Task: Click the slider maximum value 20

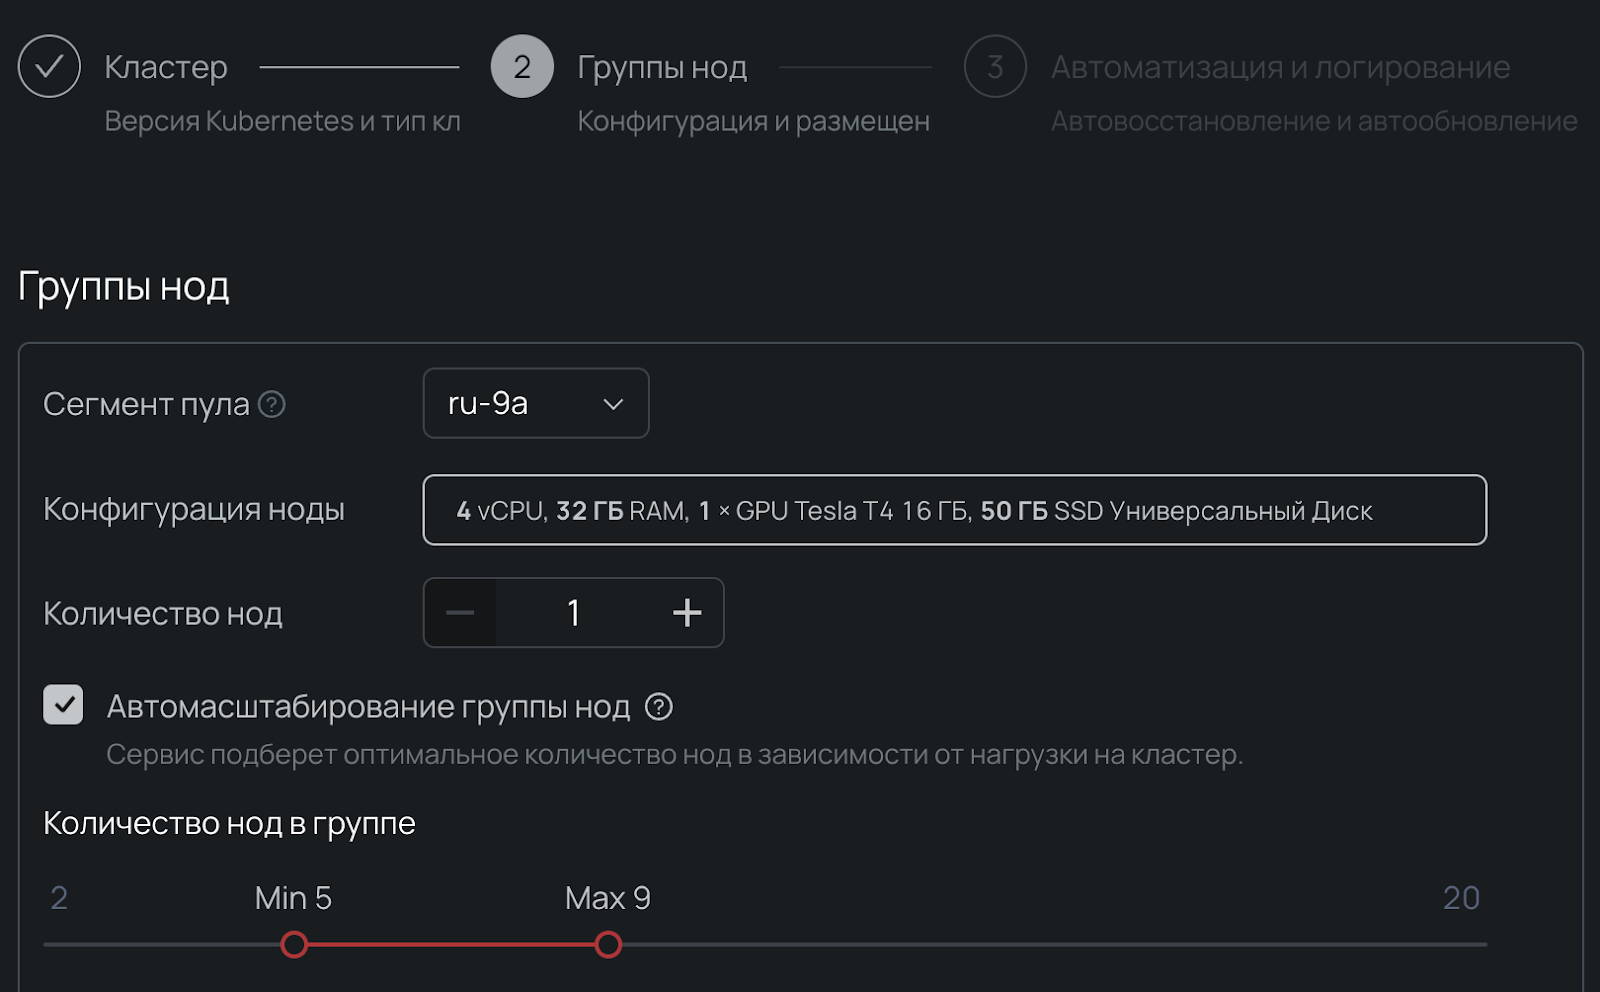Action: pyautogui.click(x=1461, y=898)
